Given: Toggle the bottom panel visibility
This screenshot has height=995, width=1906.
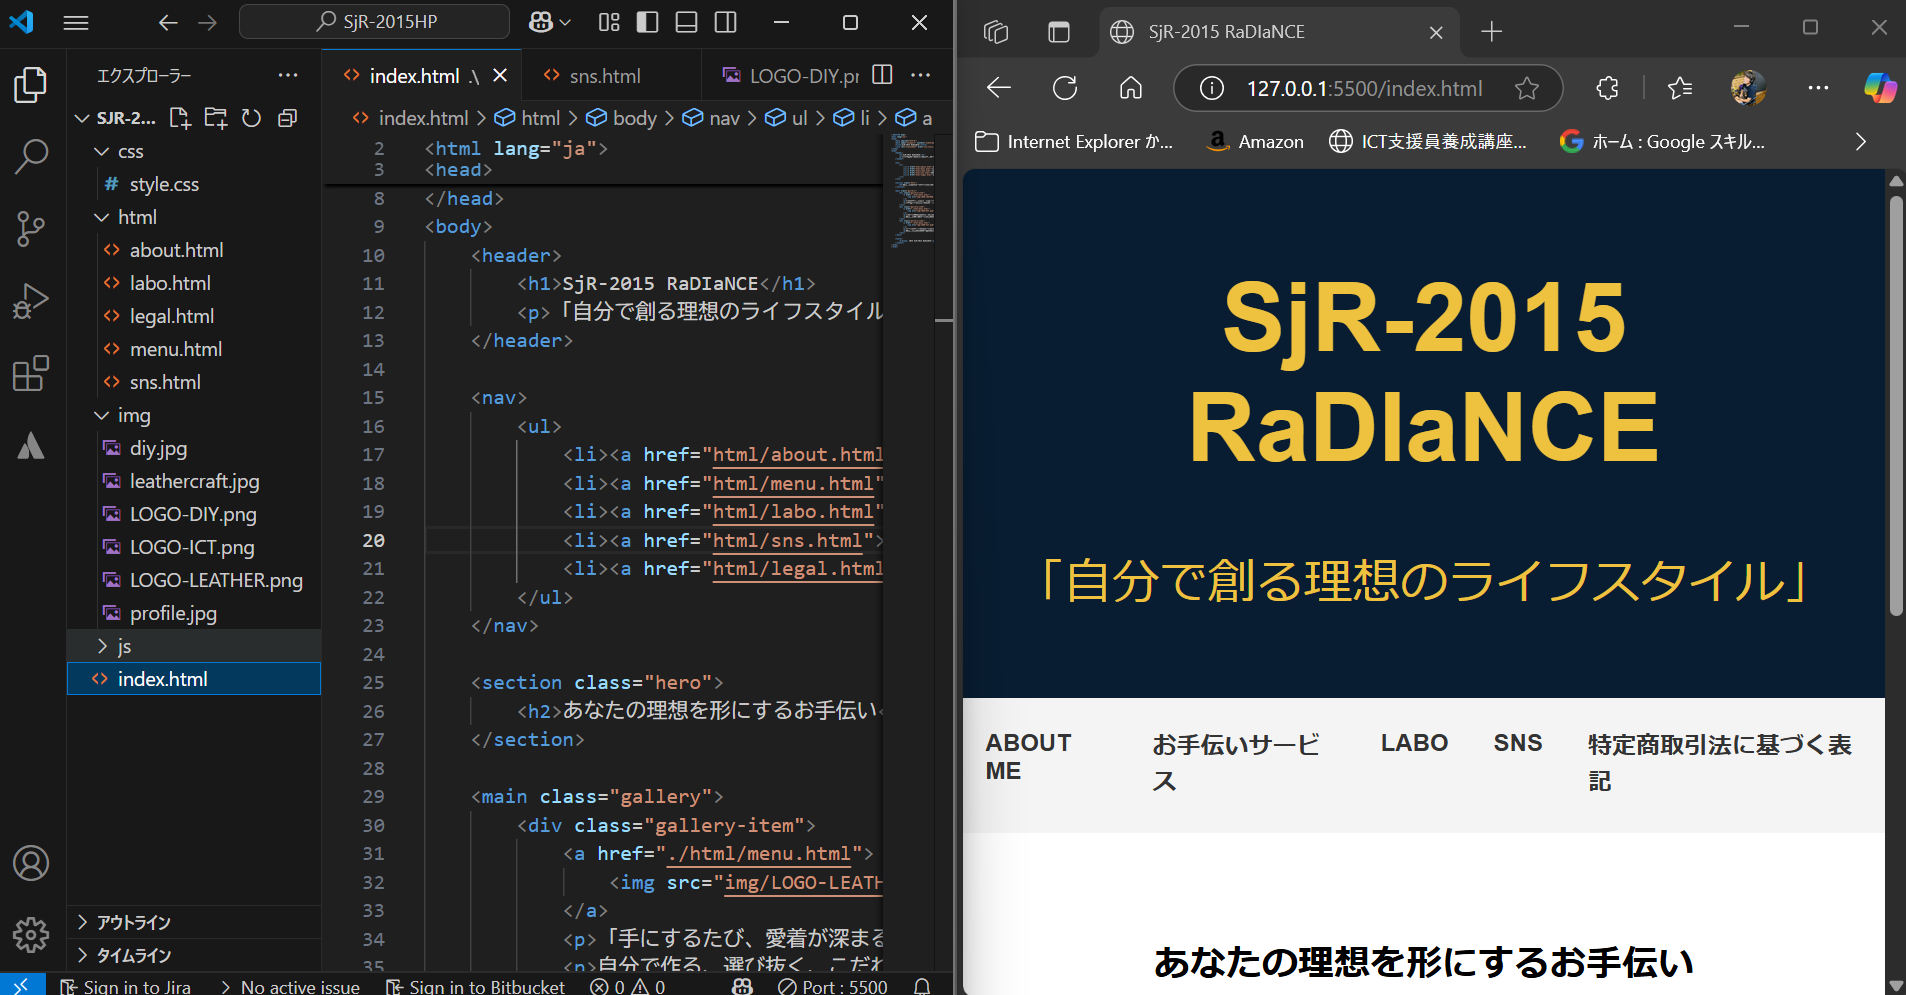Looking at the screenshot, I should point(686,22).
